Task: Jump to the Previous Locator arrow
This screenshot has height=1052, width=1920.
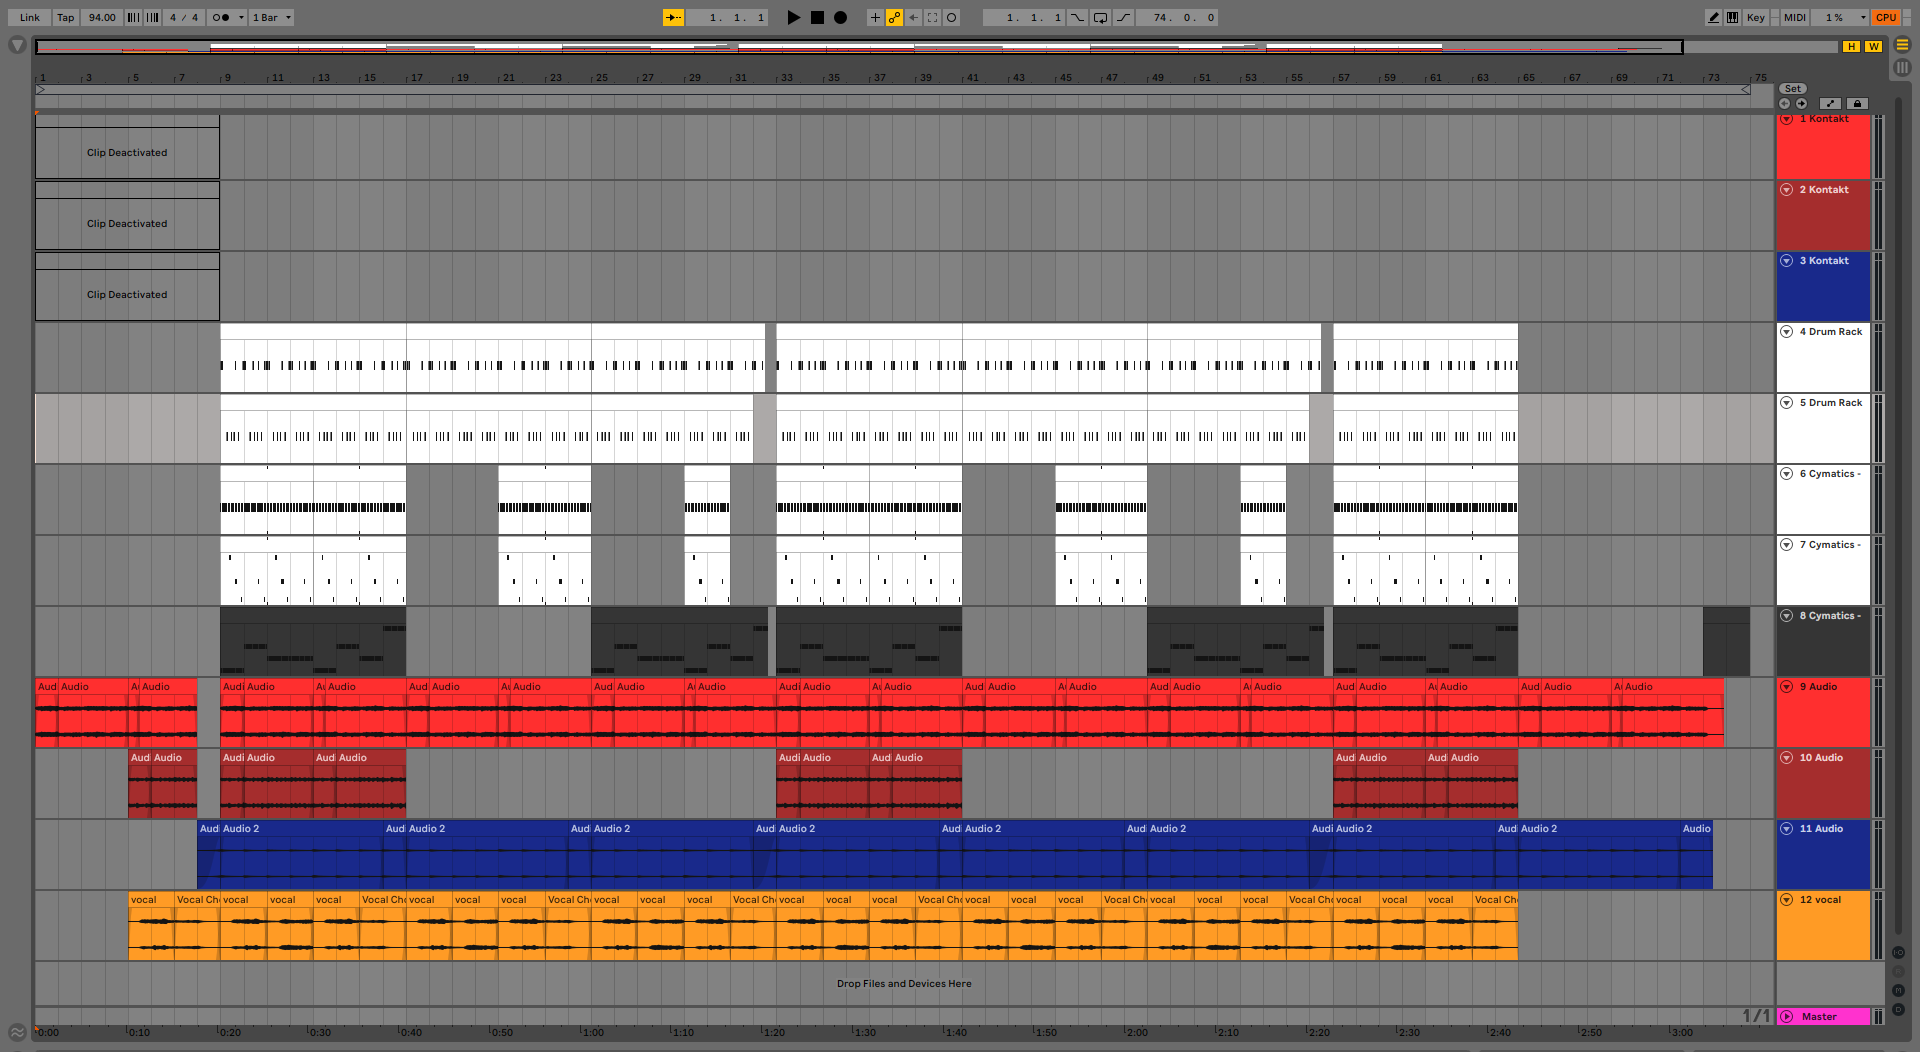Action: coord(1784,104)
